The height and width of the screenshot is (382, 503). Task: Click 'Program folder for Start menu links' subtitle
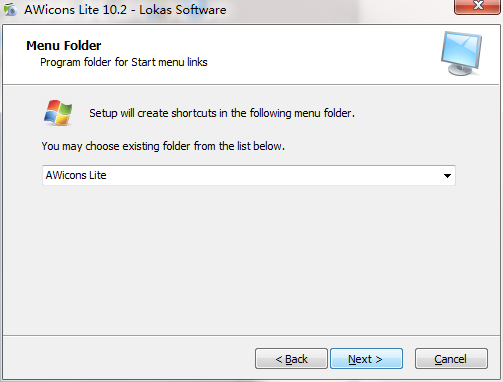point(124,62)
